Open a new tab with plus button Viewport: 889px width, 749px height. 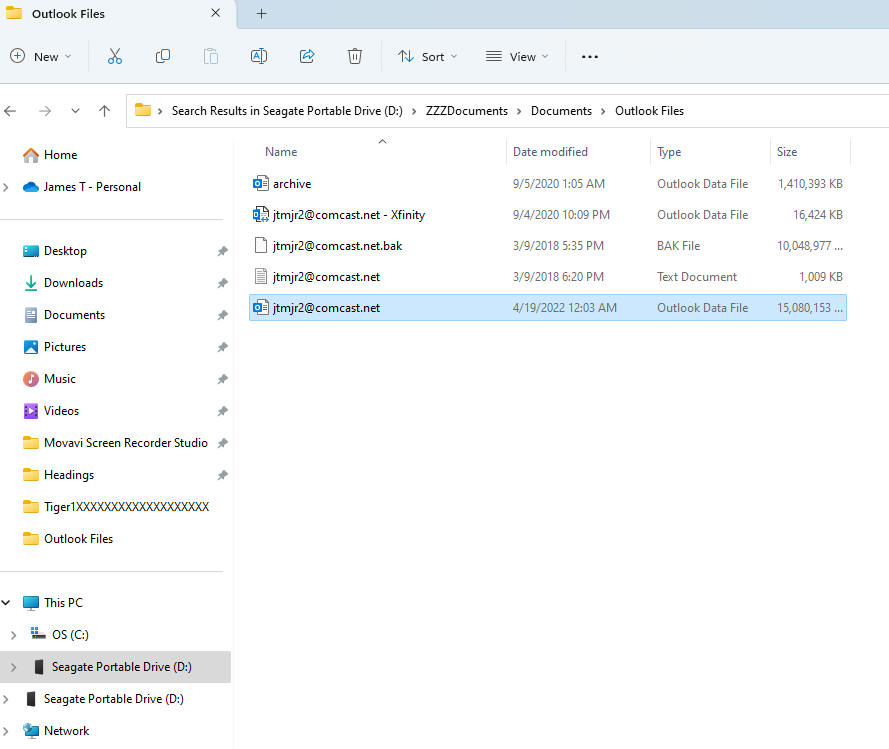coord(261,14)
